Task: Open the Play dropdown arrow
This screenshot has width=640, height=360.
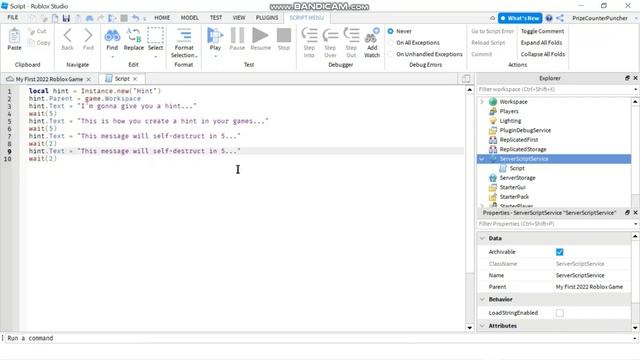Action: [x=215, y=56]
